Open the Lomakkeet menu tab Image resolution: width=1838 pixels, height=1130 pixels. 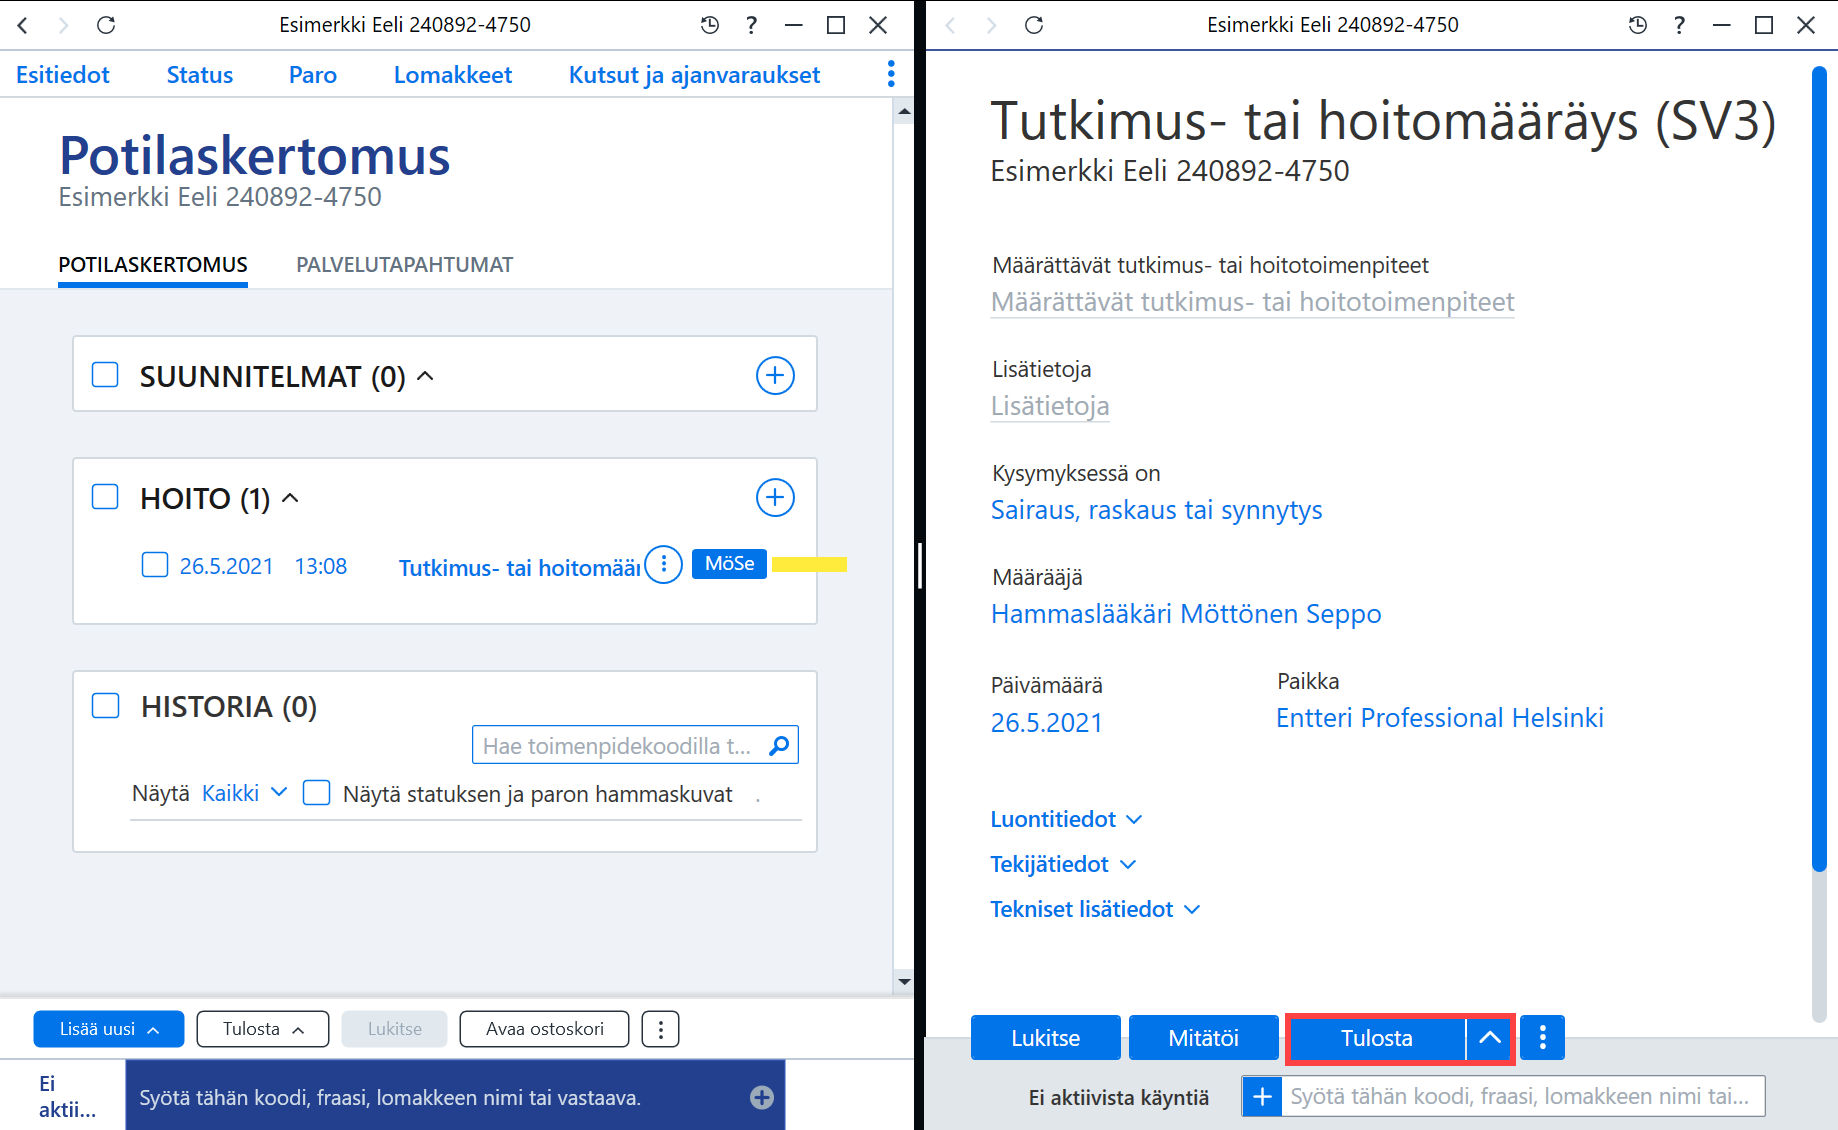tap(453, 75)
